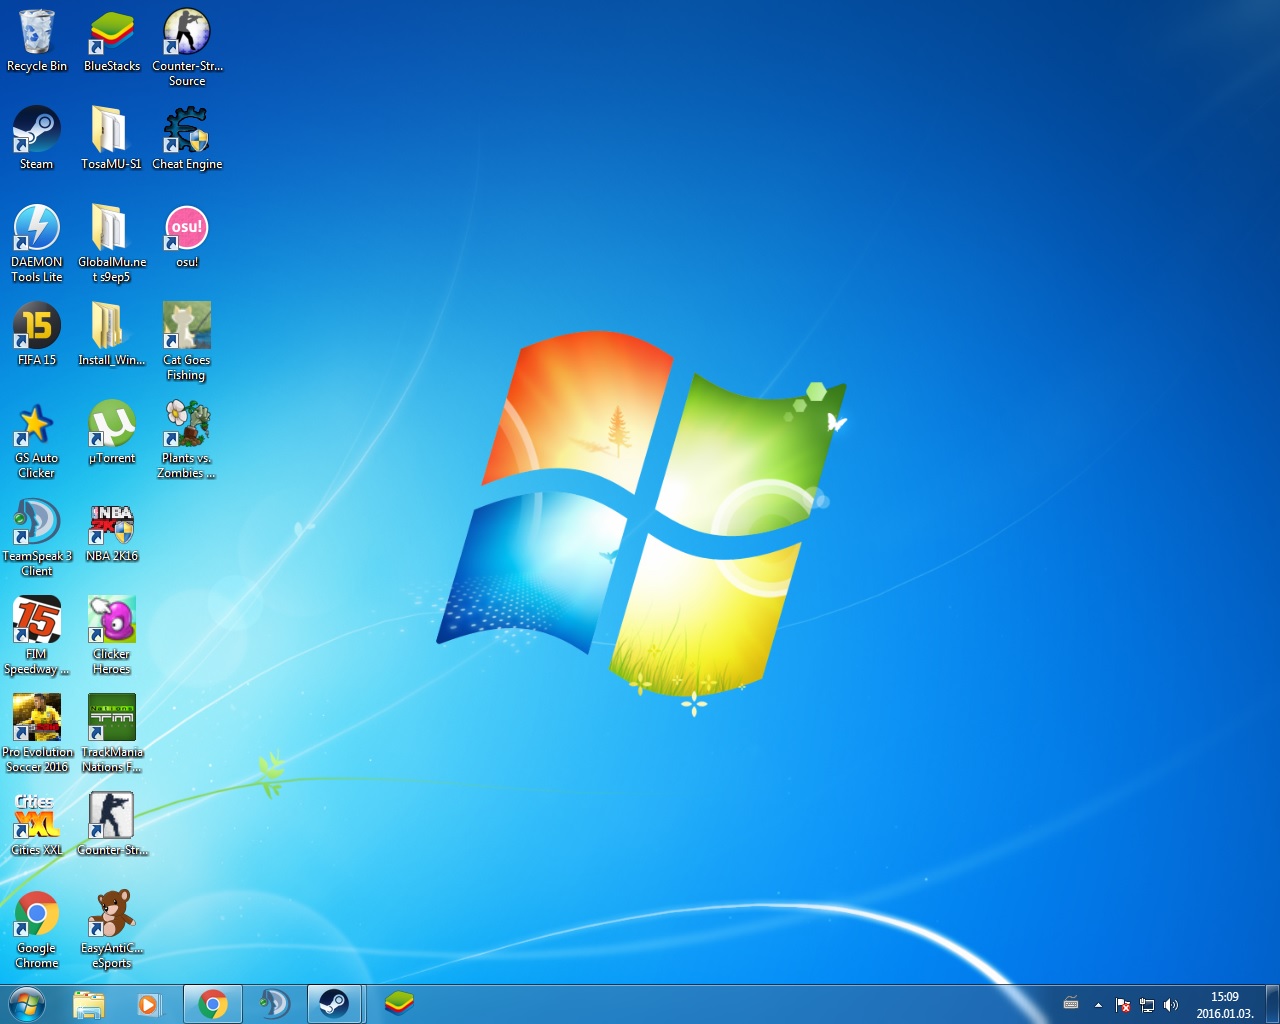This screenshot has width=1280, height=1024.
Task: Click the Show desktop button
Action: [1272, 1004]
